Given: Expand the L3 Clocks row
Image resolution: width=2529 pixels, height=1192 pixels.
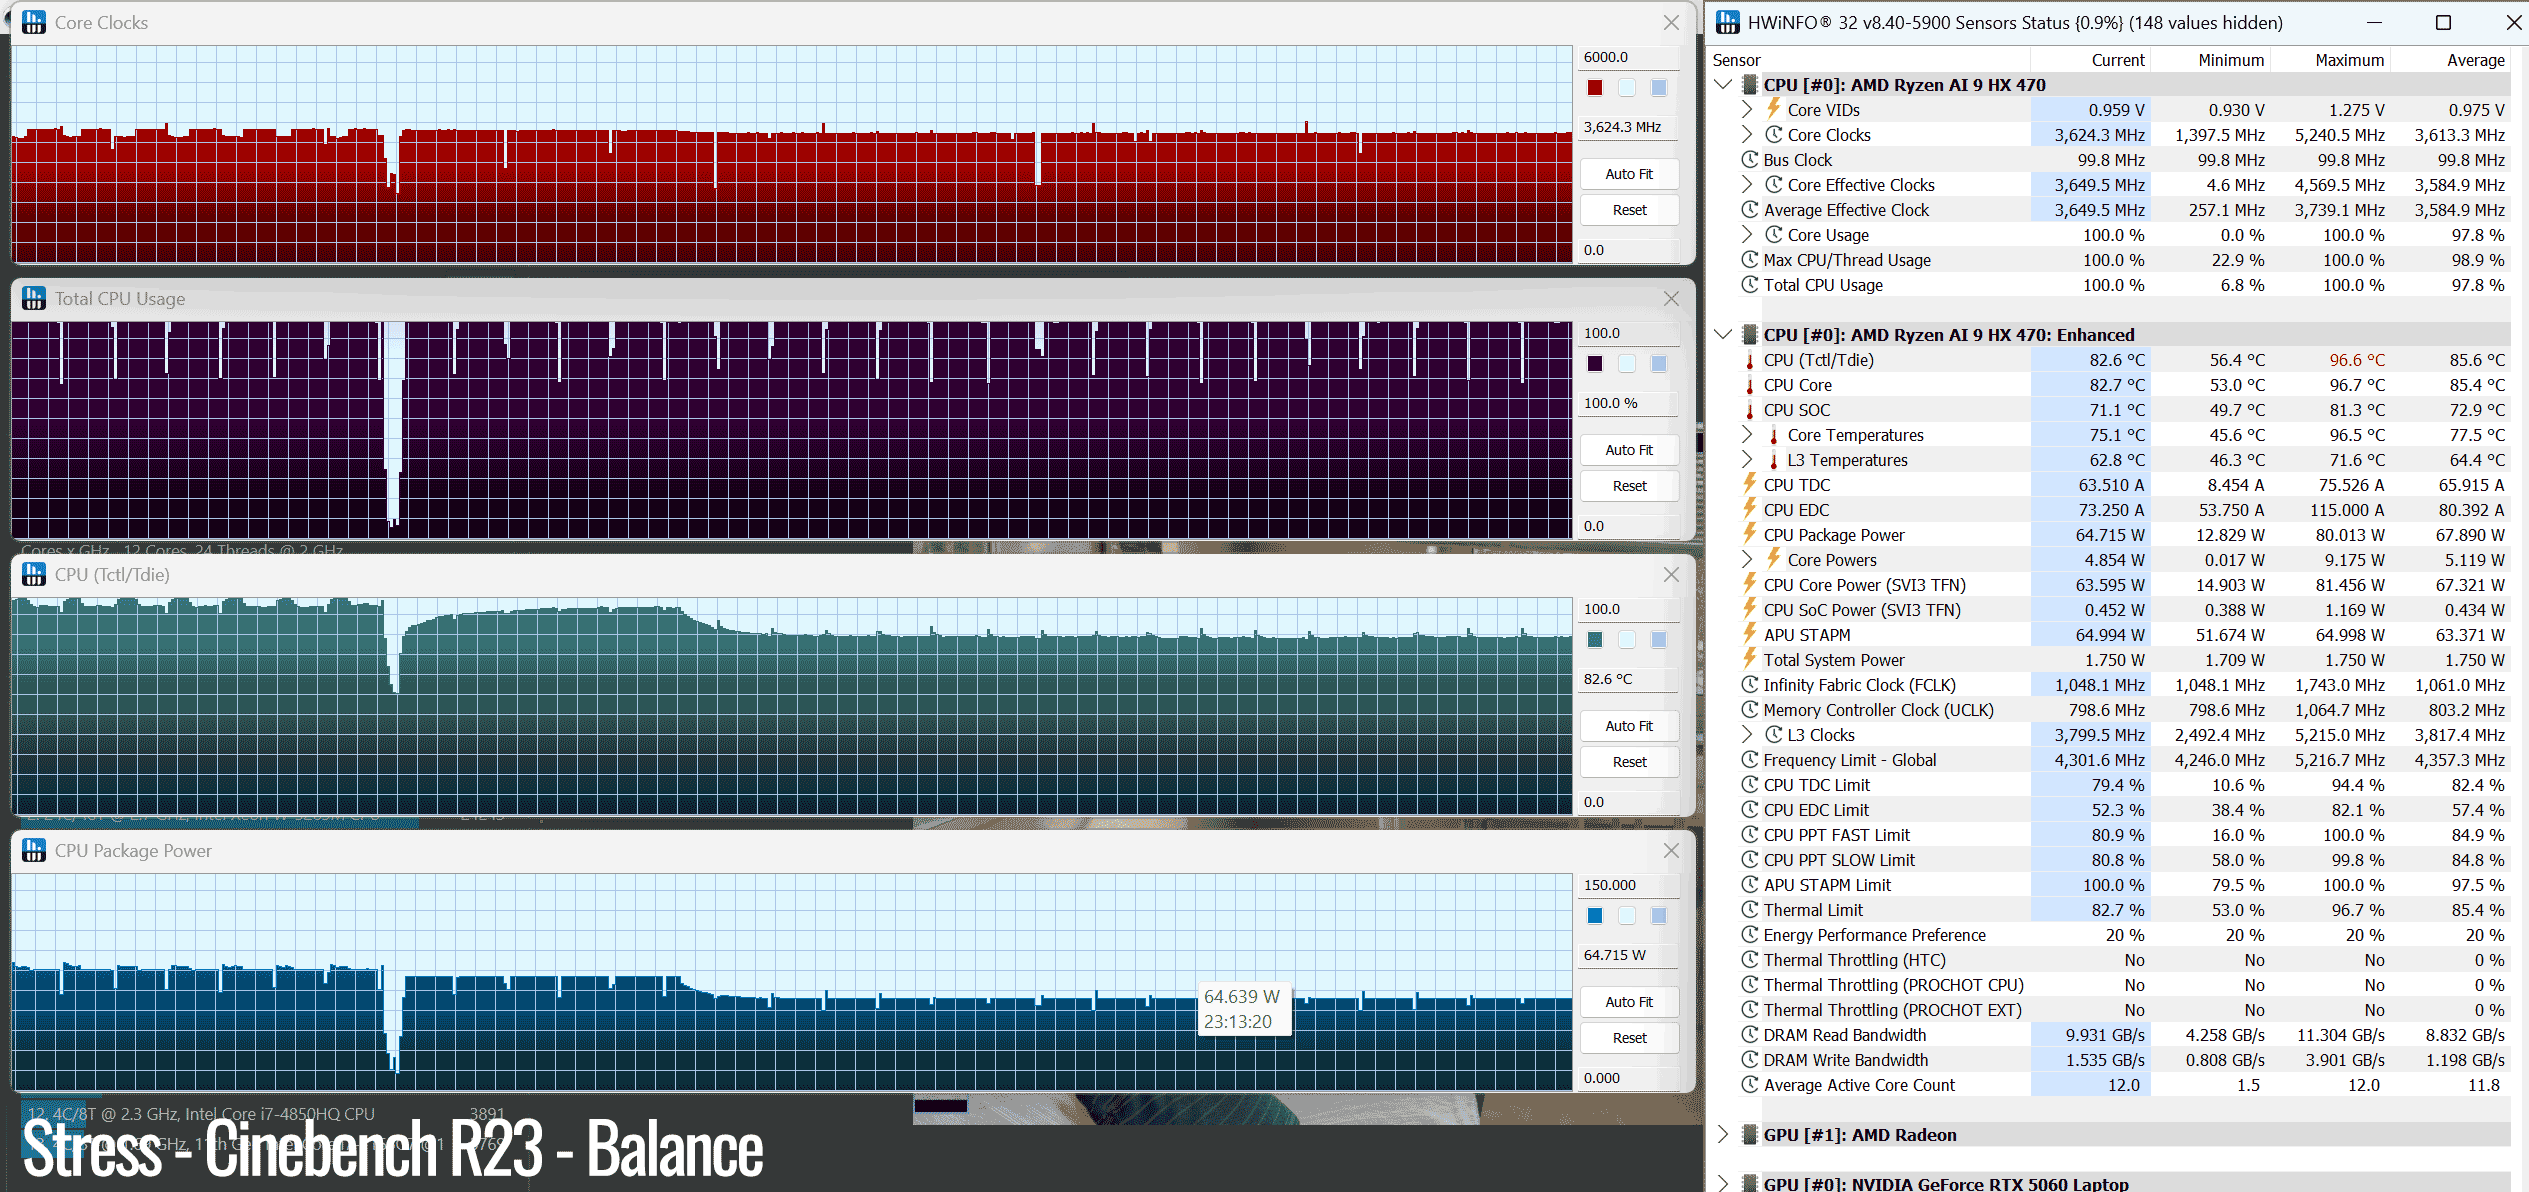Looking at the screenshot, I should tap(1747, 735).
